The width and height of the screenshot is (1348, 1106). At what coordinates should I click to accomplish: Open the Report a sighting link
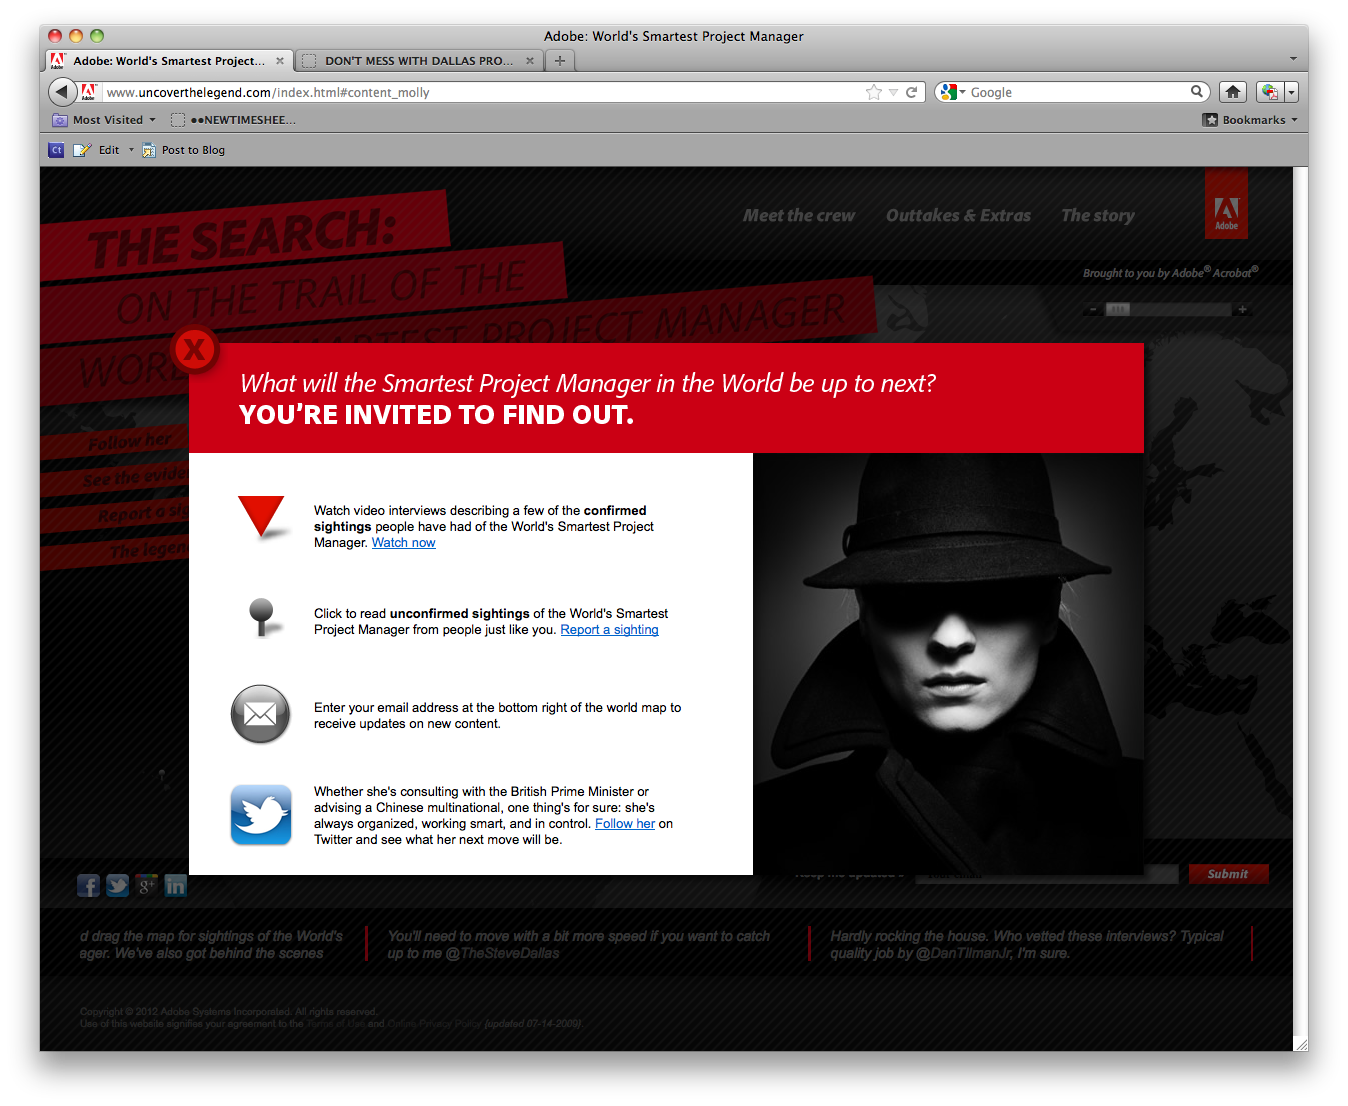point(609,630)
